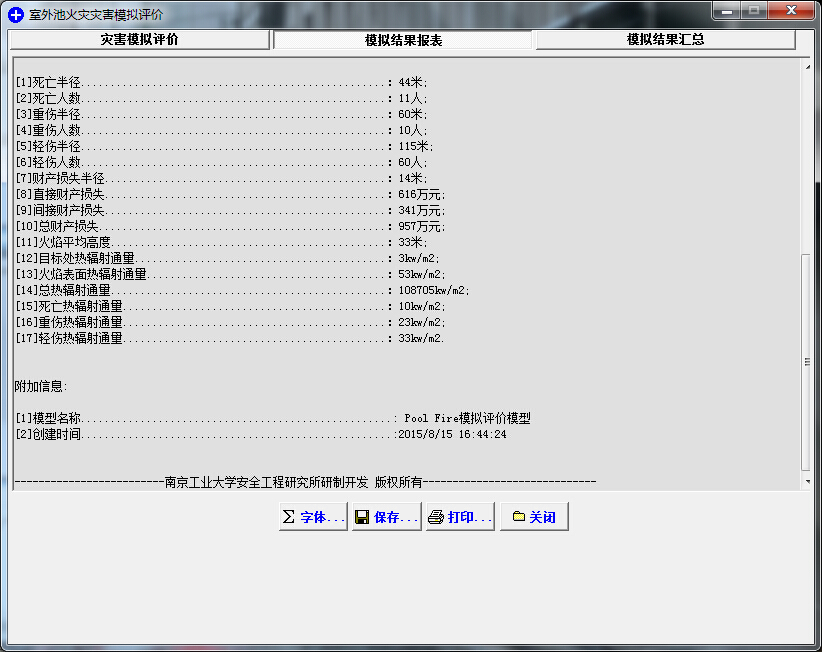Select the line [9]间接财产损失 341万元

230,210
